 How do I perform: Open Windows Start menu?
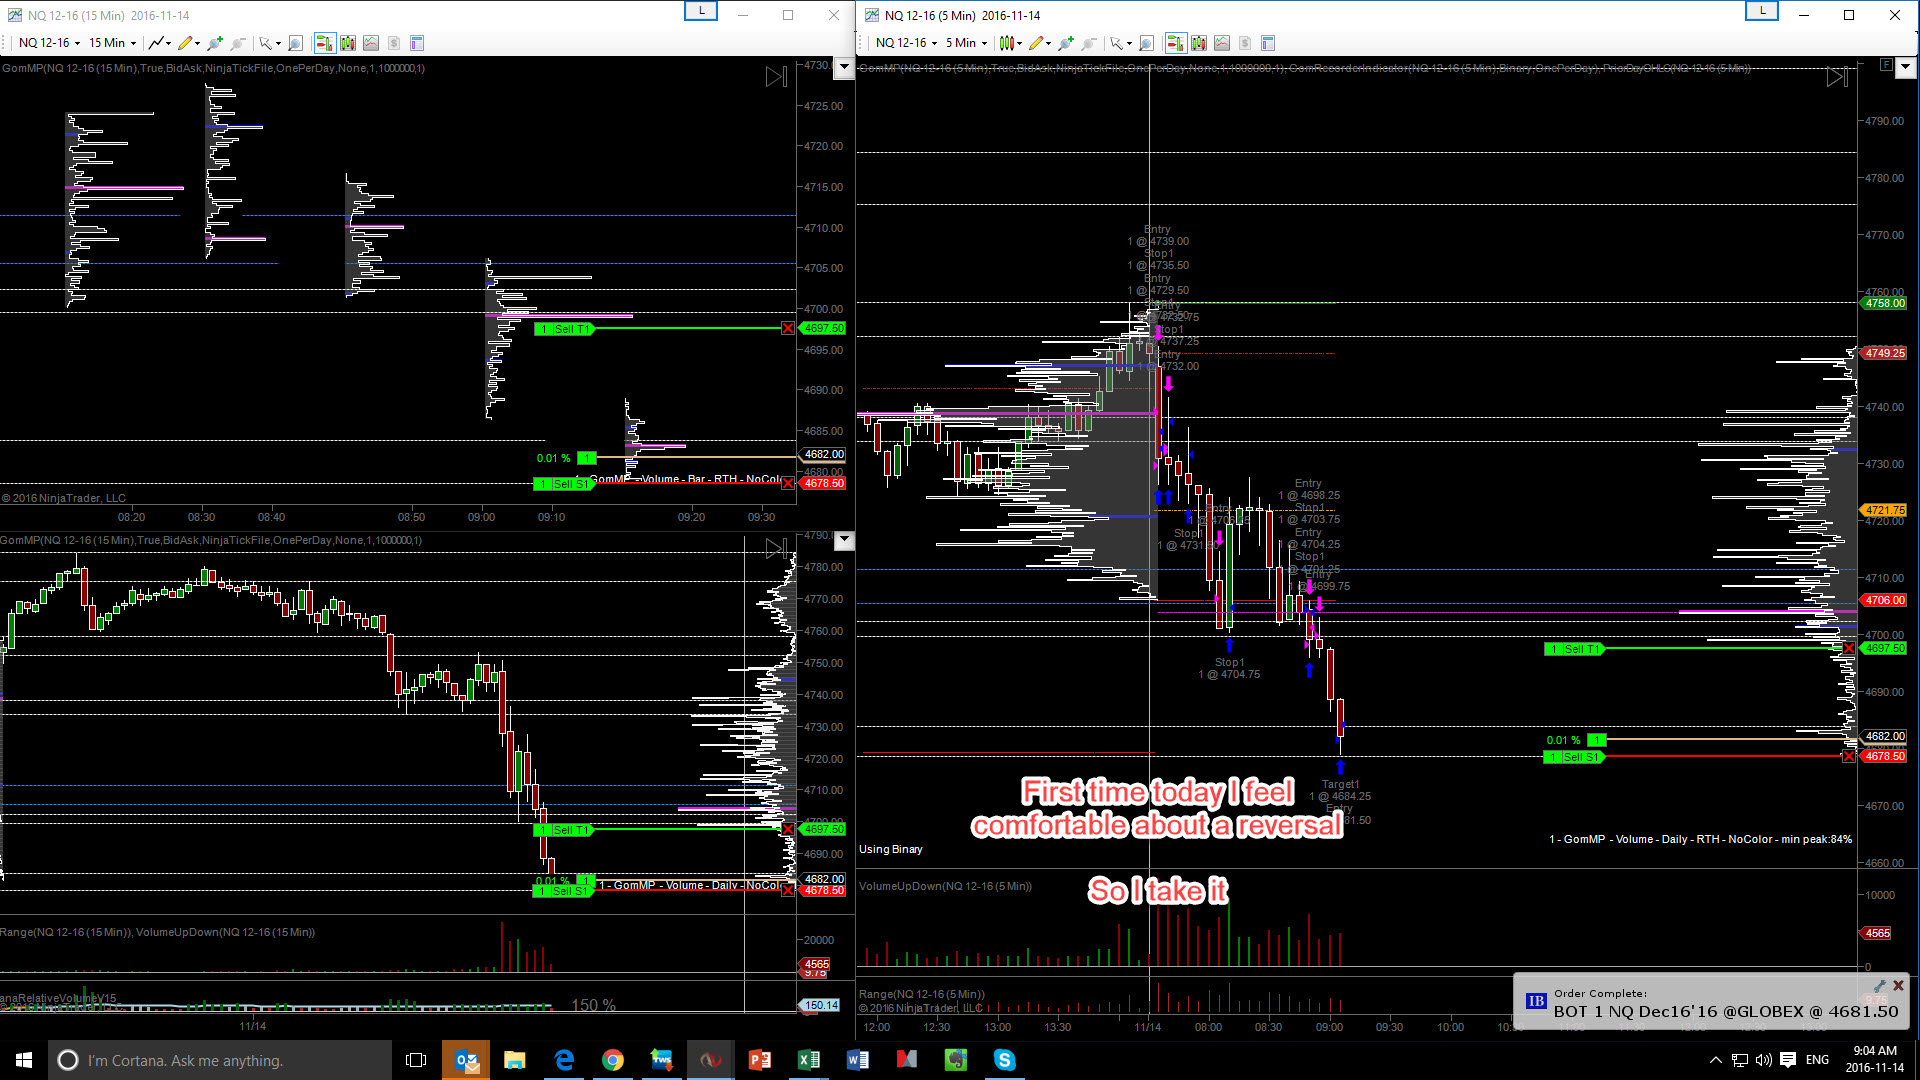pyautogui.click(x=24, y=1060)
